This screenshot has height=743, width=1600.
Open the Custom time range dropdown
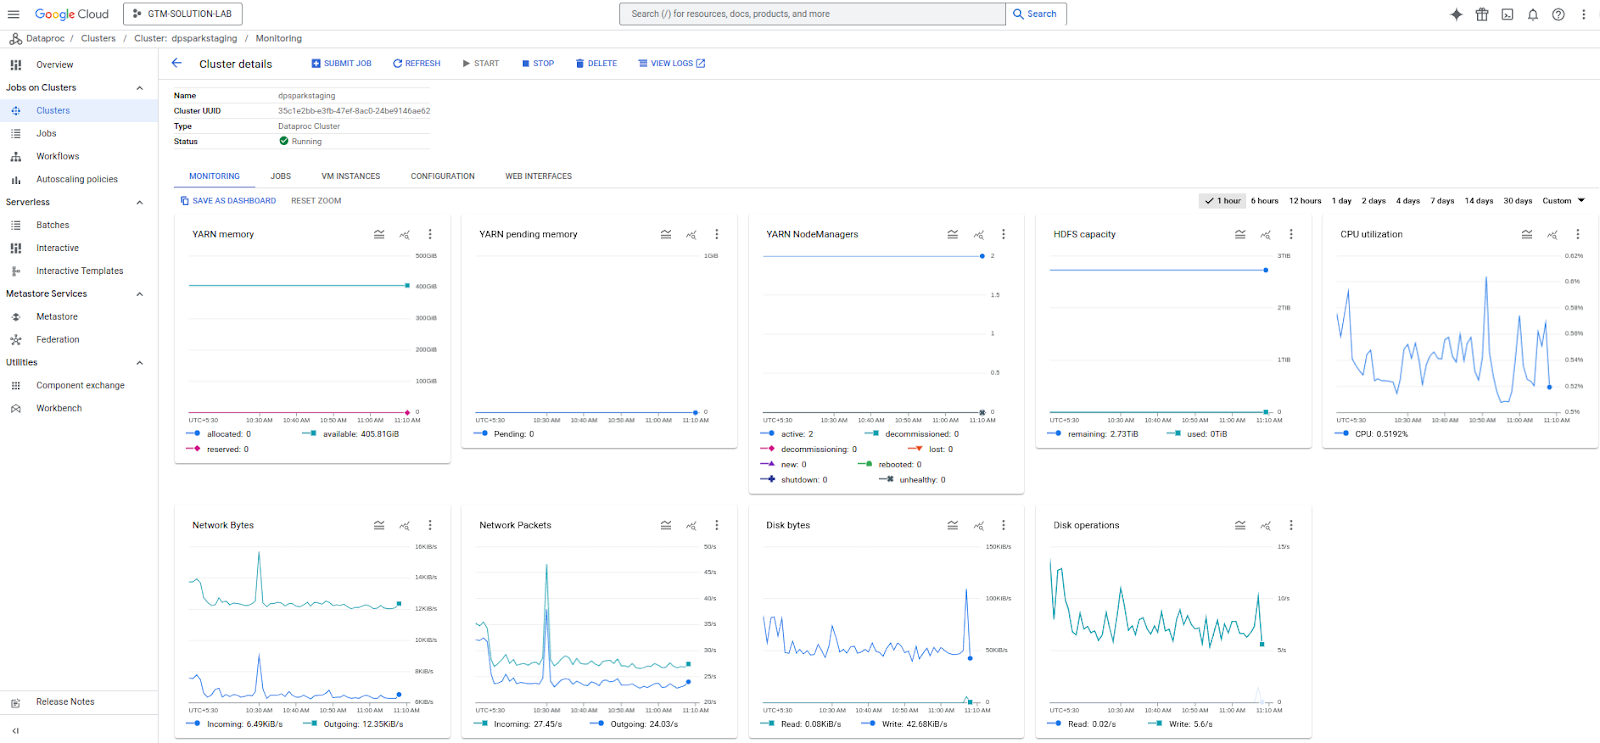(1564, 201)
